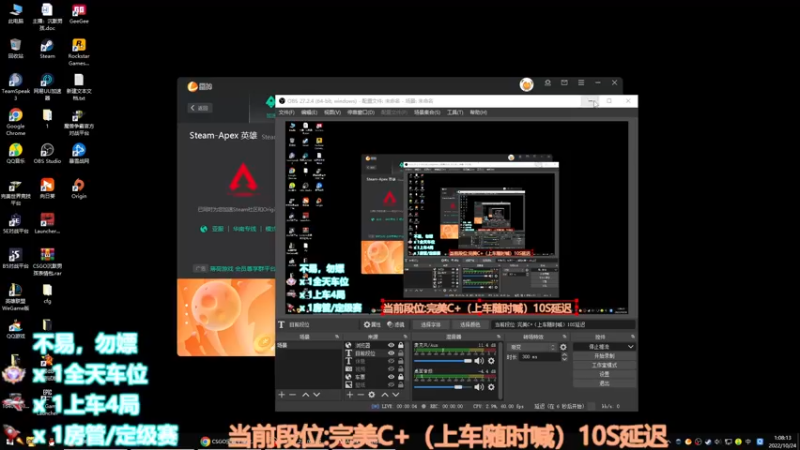Hide the 车票 browser source eye icon

coord(391,377)
